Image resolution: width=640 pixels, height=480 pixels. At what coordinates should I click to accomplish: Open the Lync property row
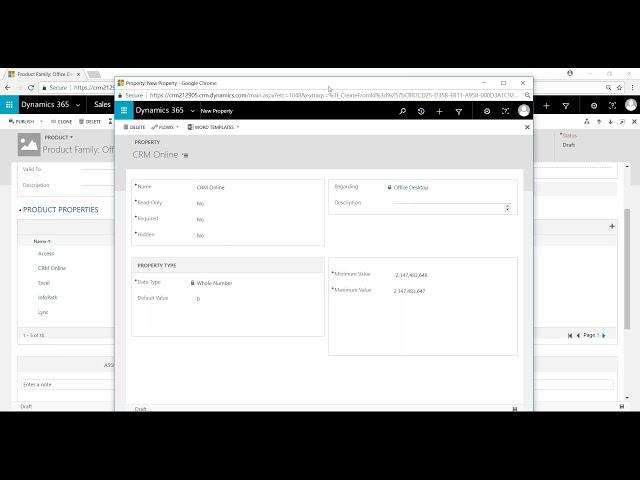tap(43, 312)
